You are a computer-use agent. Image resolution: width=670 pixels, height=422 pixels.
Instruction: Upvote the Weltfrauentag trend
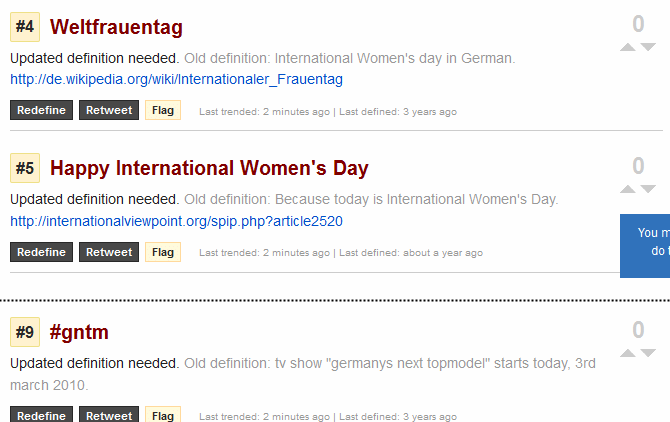[x=628, y=47]
